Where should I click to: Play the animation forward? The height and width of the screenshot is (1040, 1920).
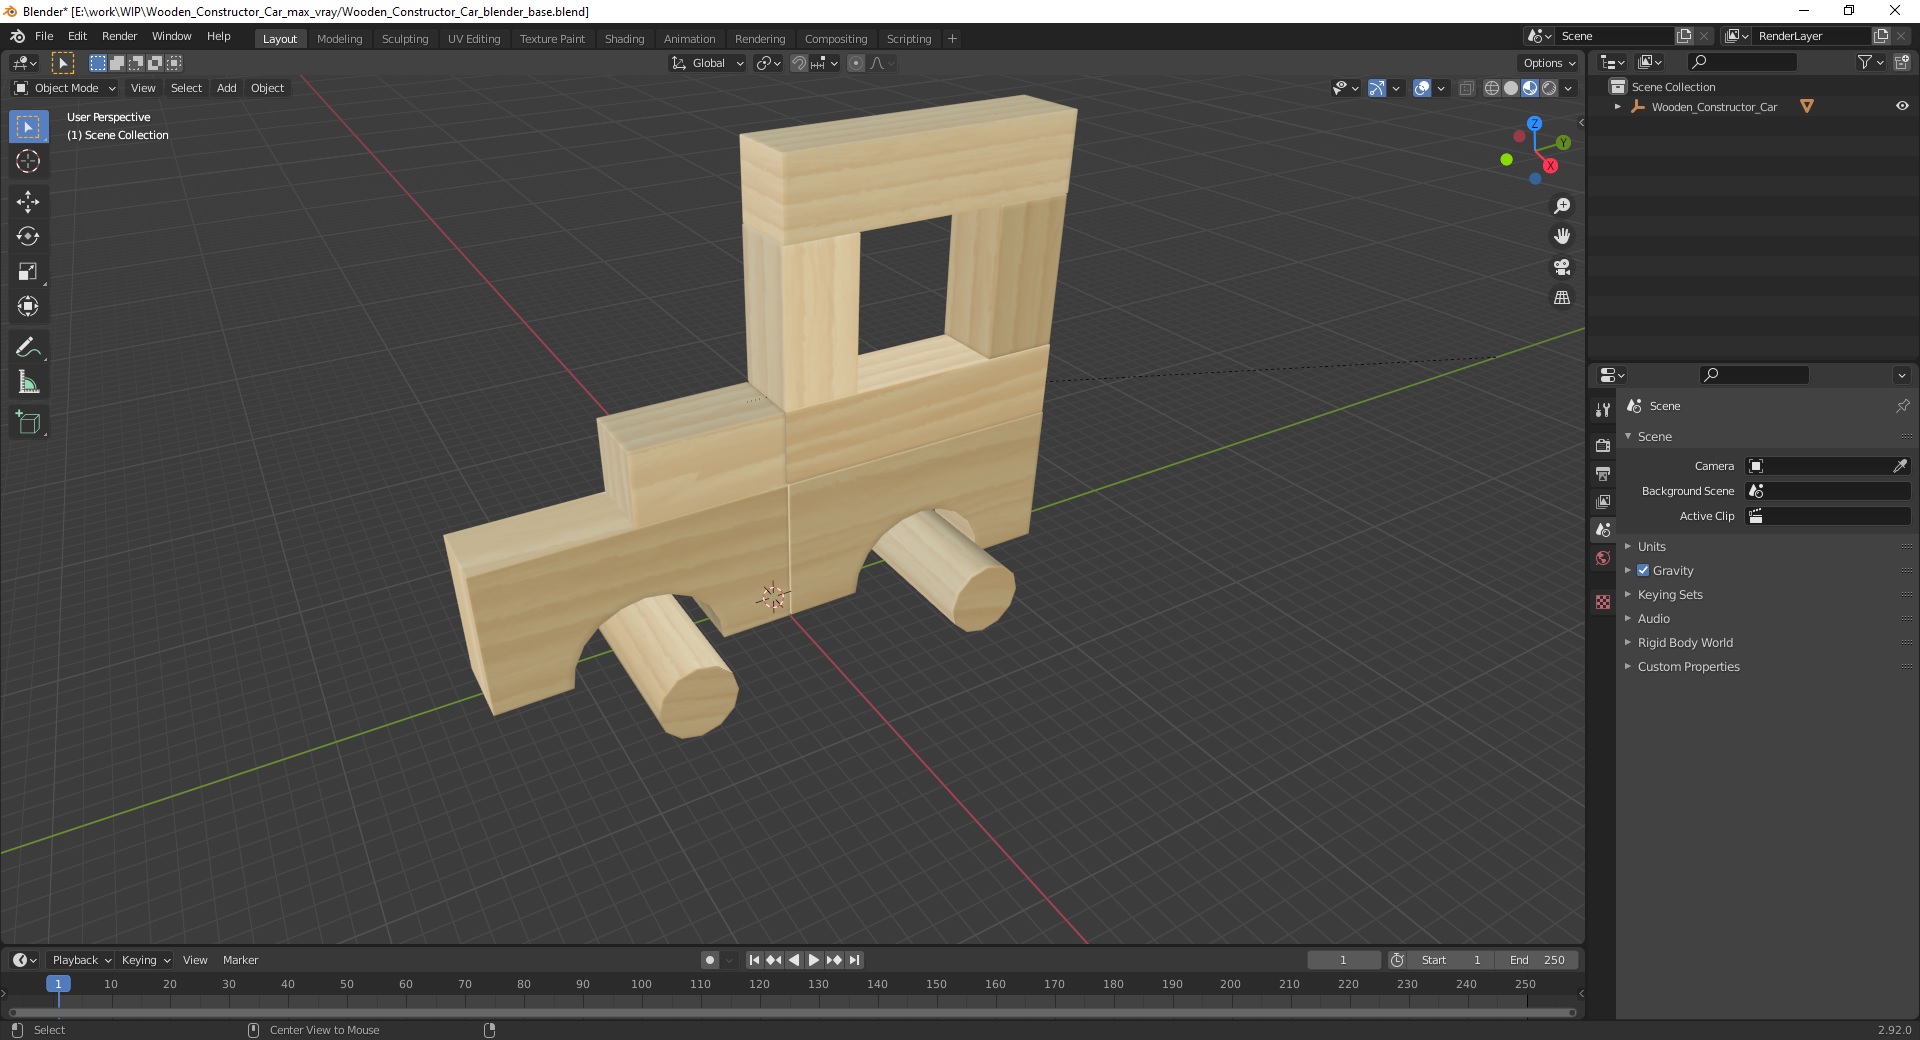pyautogui.click(x=814, y=960)
